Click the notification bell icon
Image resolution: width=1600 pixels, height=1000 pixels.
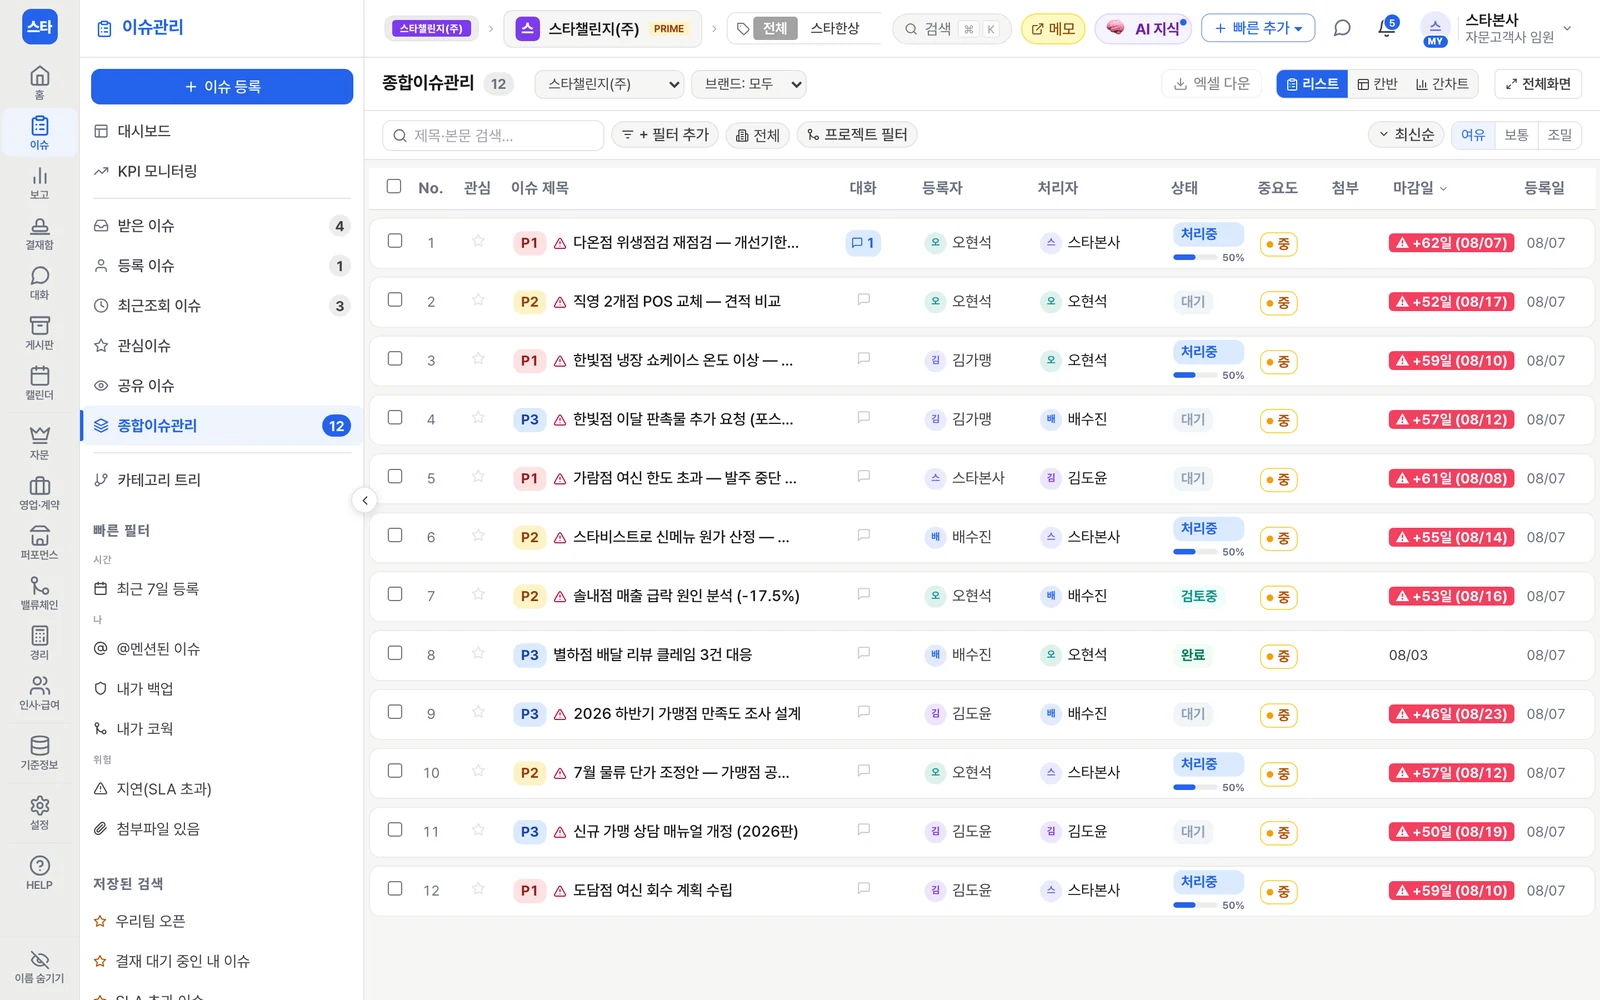1386,28
